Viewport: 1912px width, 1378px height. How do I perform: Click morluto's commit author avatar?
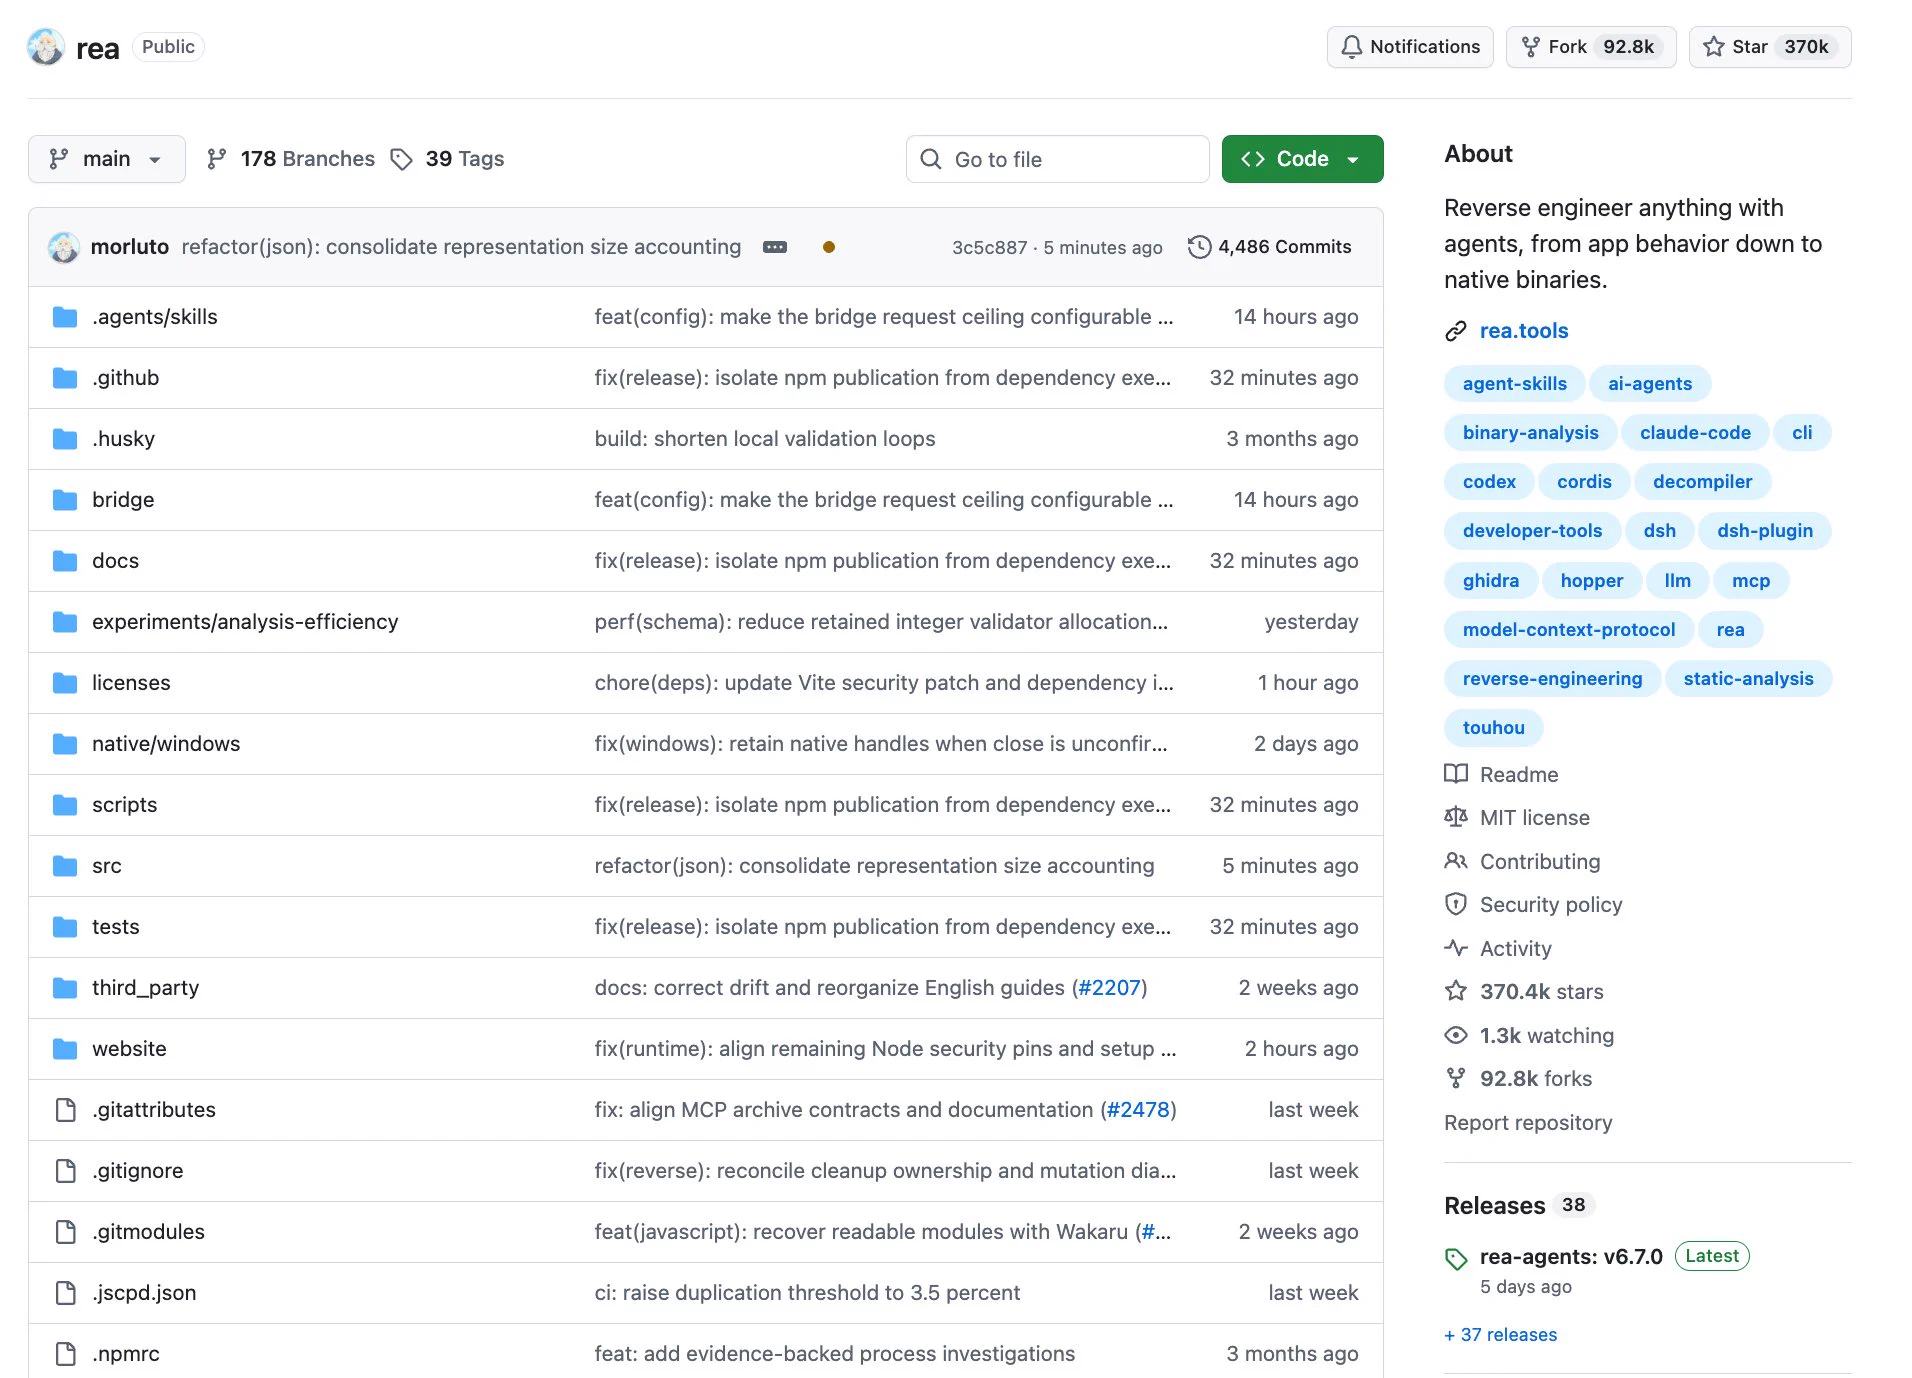tap(64, 247)
